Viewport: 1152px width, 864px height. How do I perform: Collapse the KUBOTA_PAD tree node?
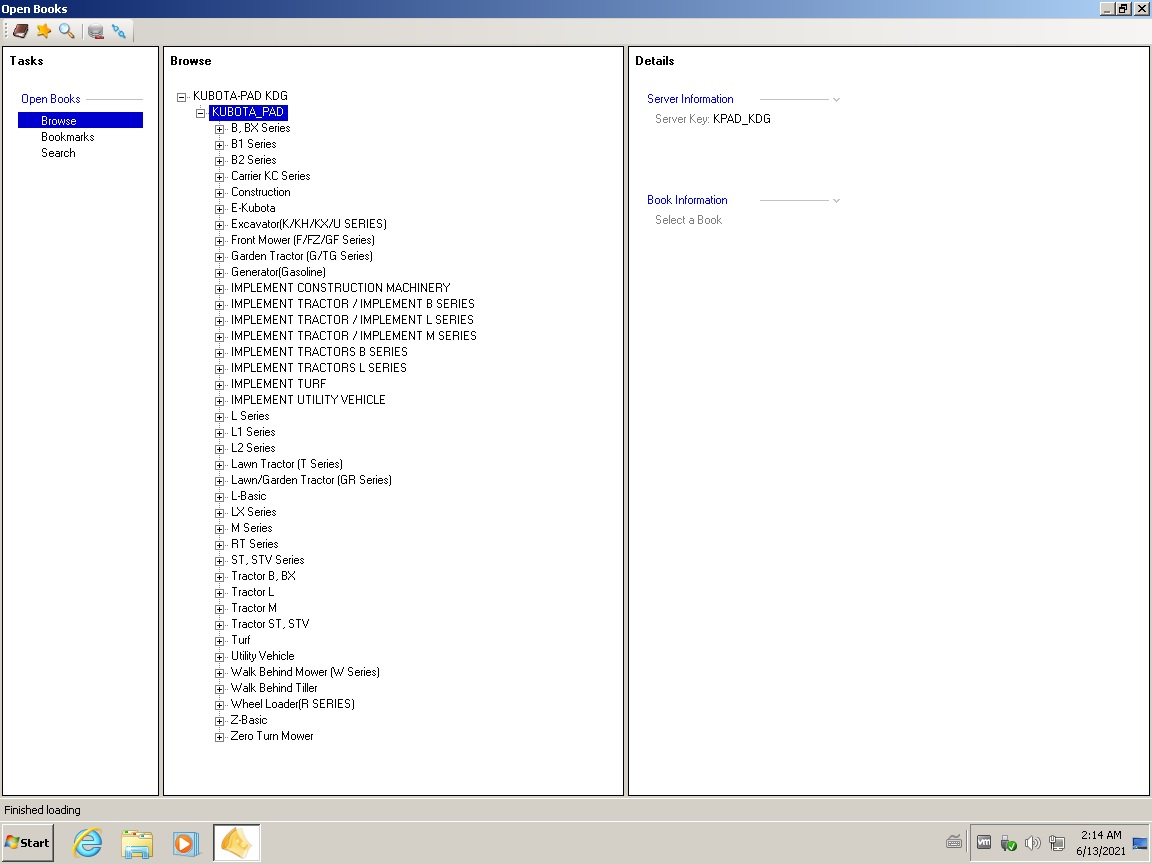(200, 112)
